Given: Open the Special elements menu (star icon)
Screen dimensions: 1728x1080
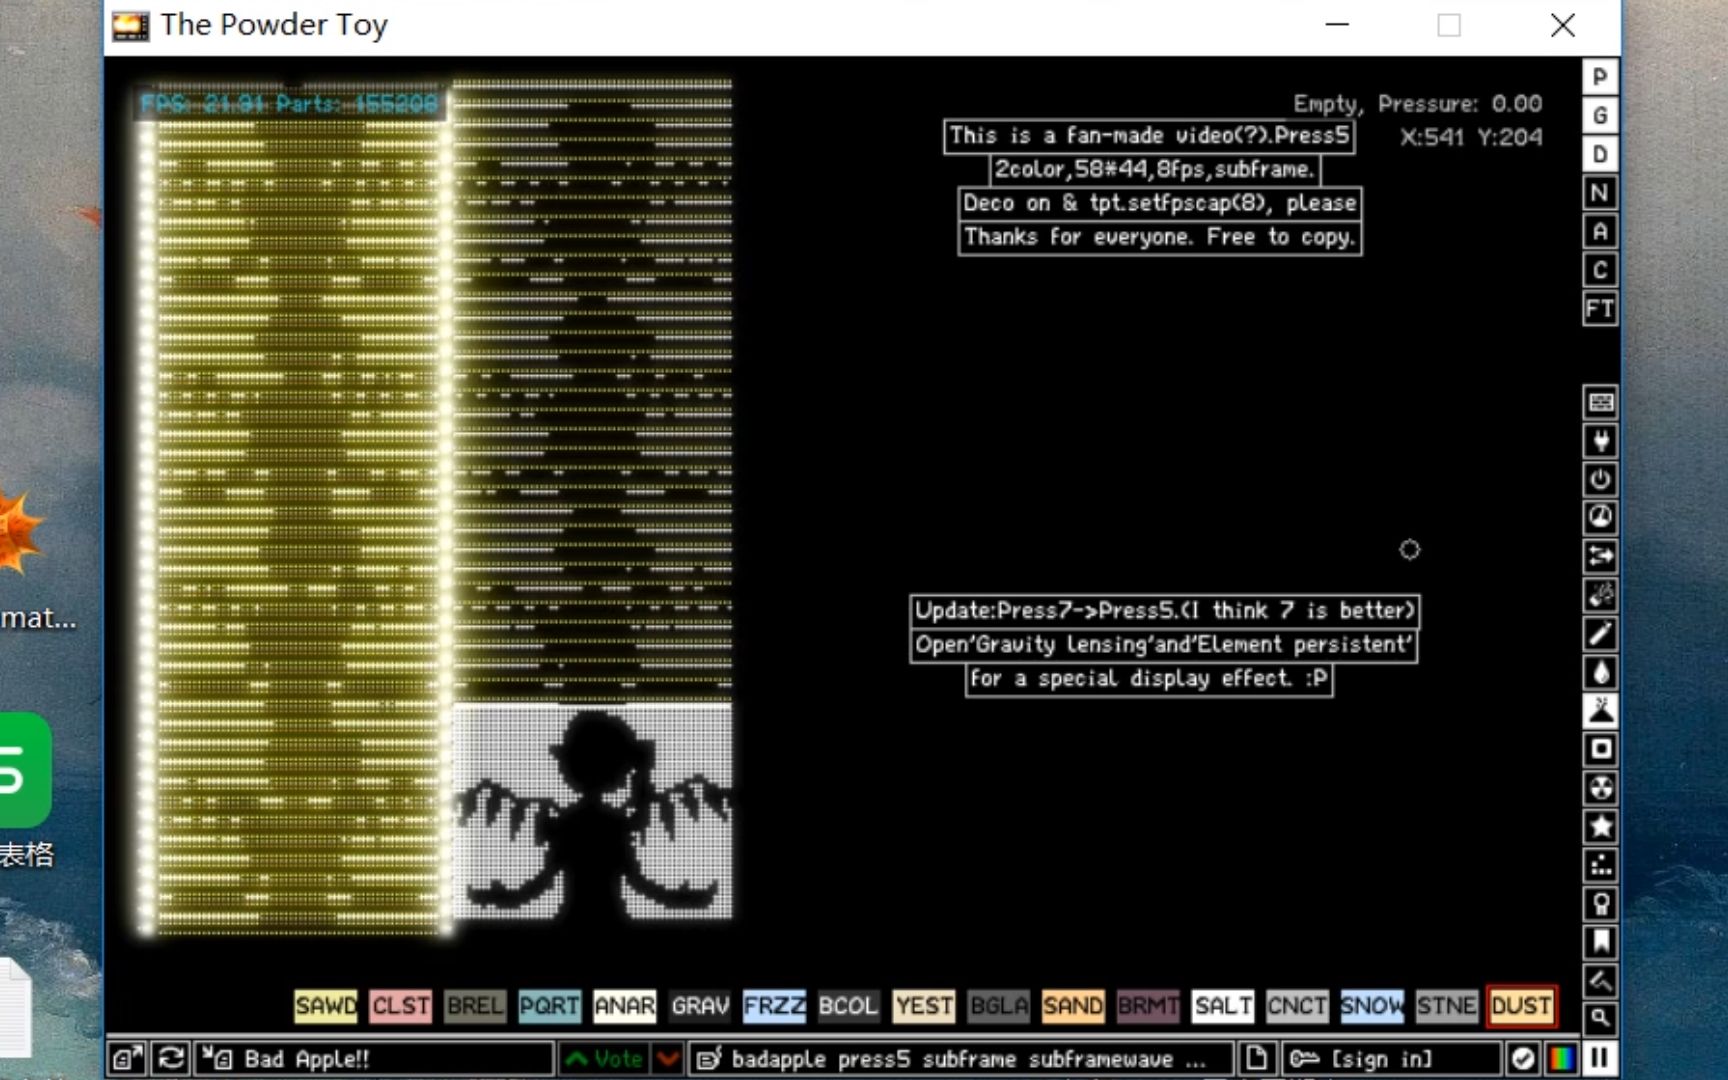Looking at the screenshot, I should pos(1601,826).
